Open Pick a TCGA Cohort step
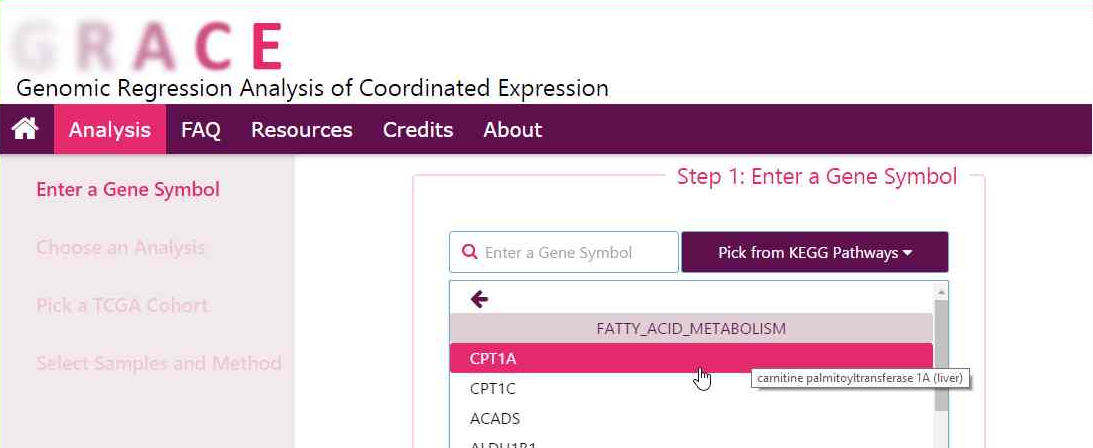Screen dimensions: 1093x448 click(122, 306)
